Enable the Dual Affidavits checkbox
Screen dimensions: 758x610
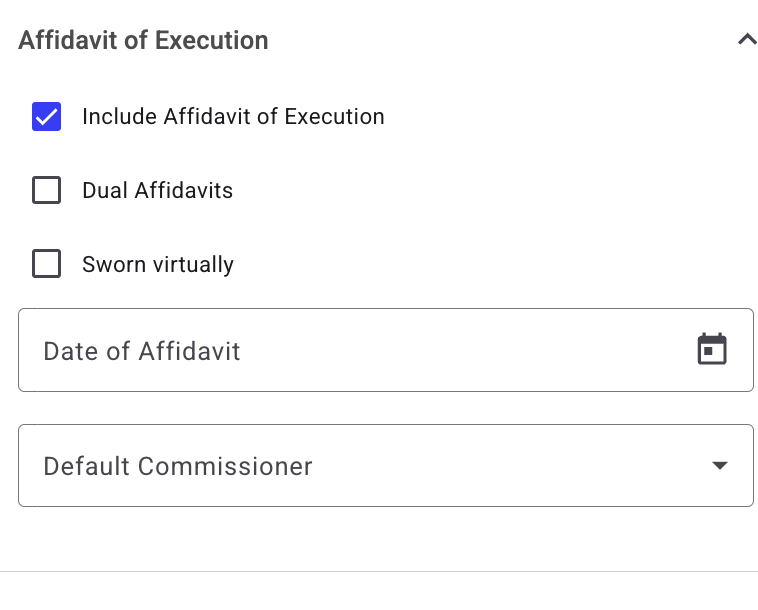pyautogui.click(x=46, y=190)
